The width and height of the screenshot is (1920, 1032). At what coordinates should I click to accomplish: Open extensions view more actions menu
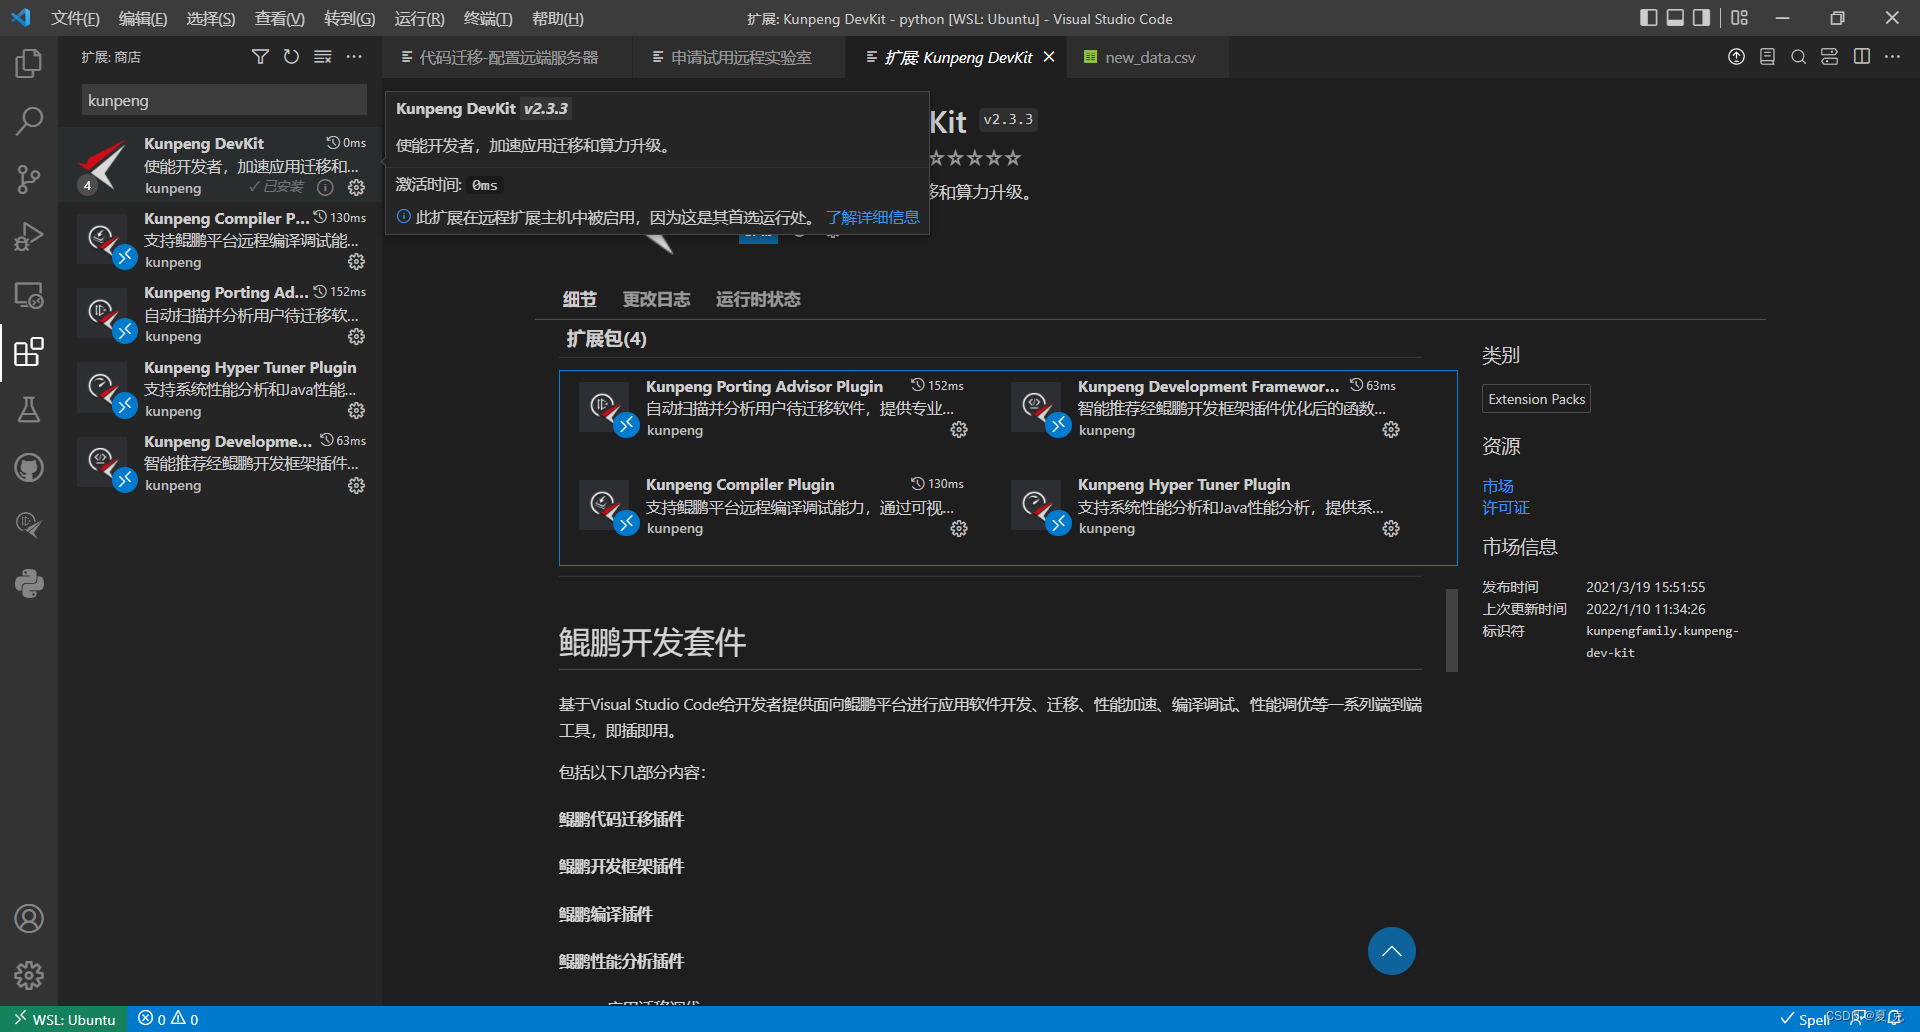354,57
